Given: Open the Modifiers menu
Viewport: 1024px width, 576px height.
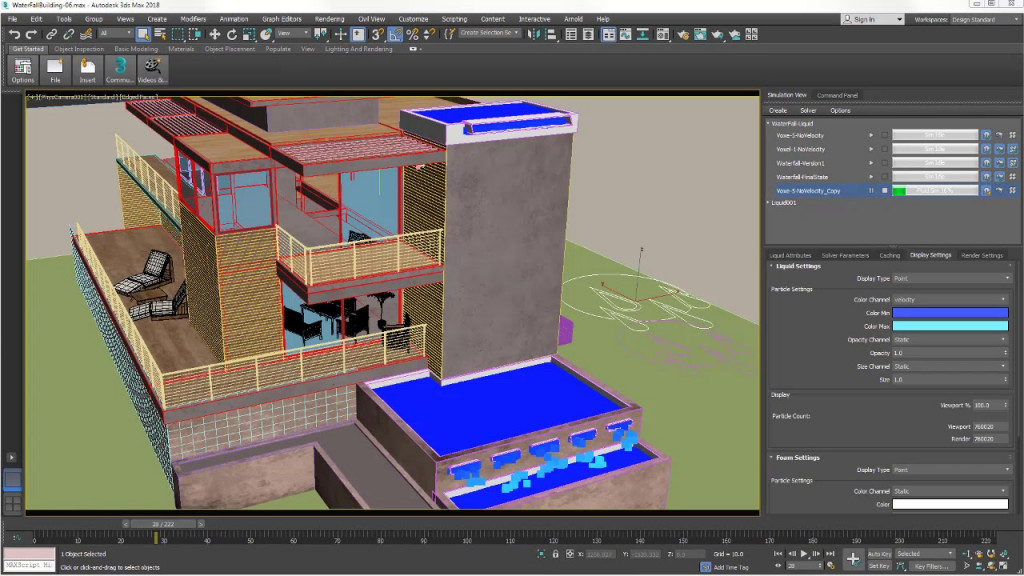Looking at the screenshot, I should (193, 19).
